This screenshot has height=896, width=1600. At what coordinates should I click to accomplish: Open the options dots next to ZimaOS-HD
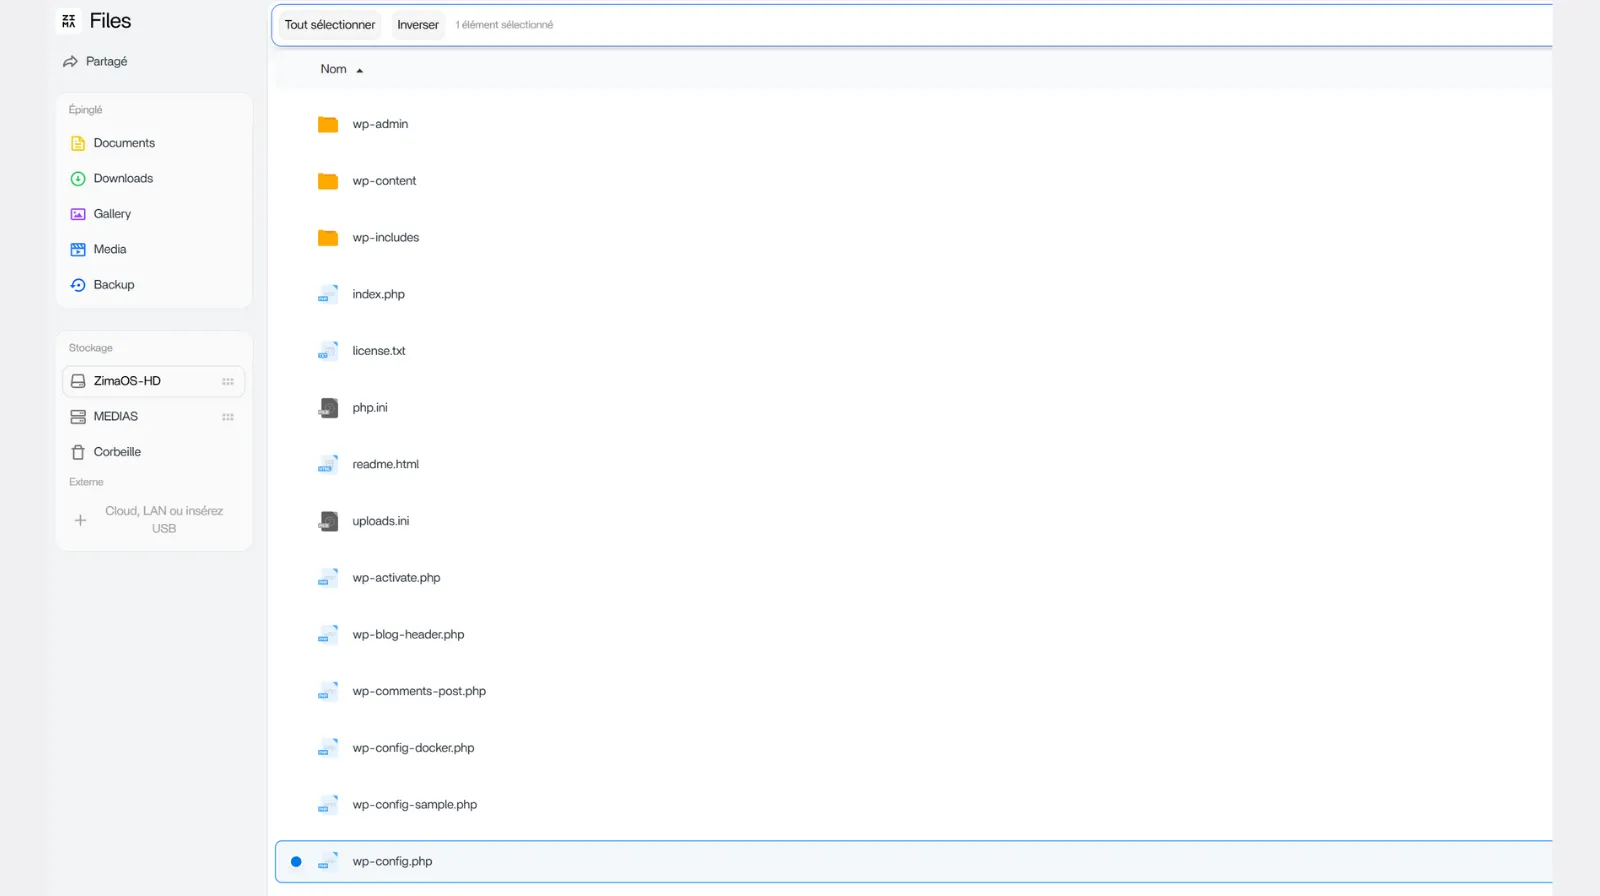[x=228, y=381]
